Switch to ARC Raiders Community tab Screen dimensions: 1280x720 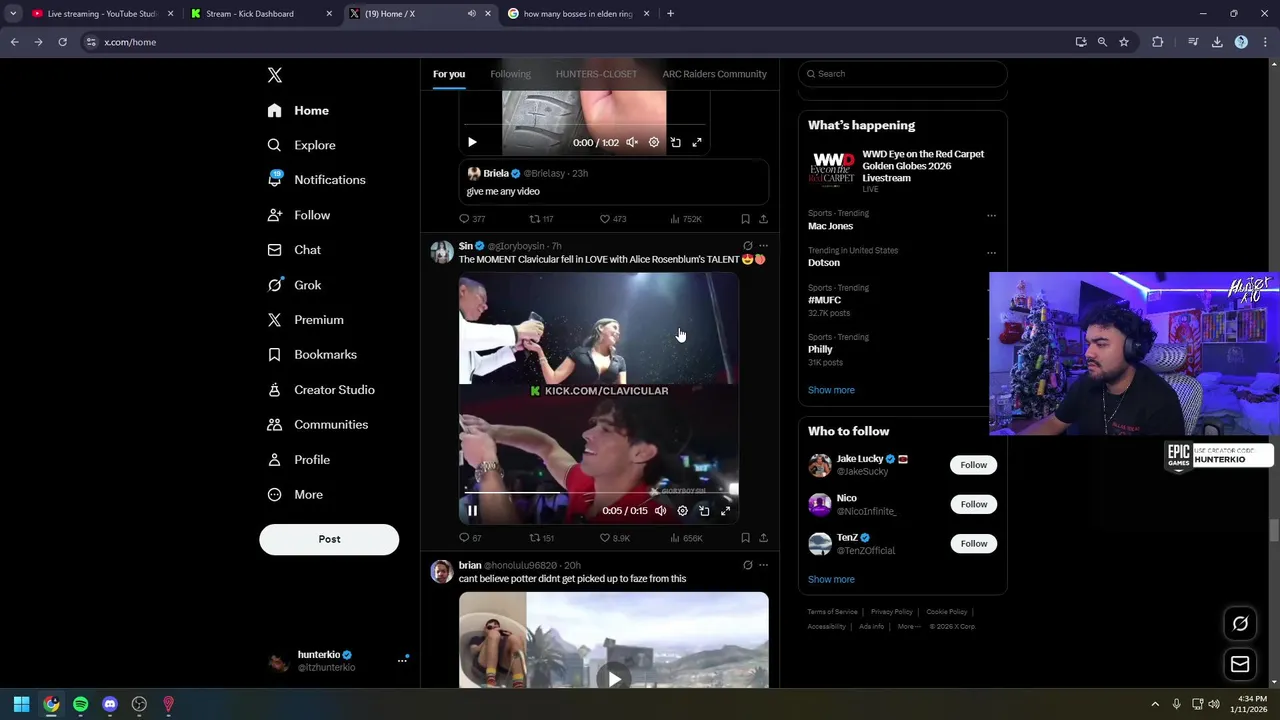coord(714,74)
